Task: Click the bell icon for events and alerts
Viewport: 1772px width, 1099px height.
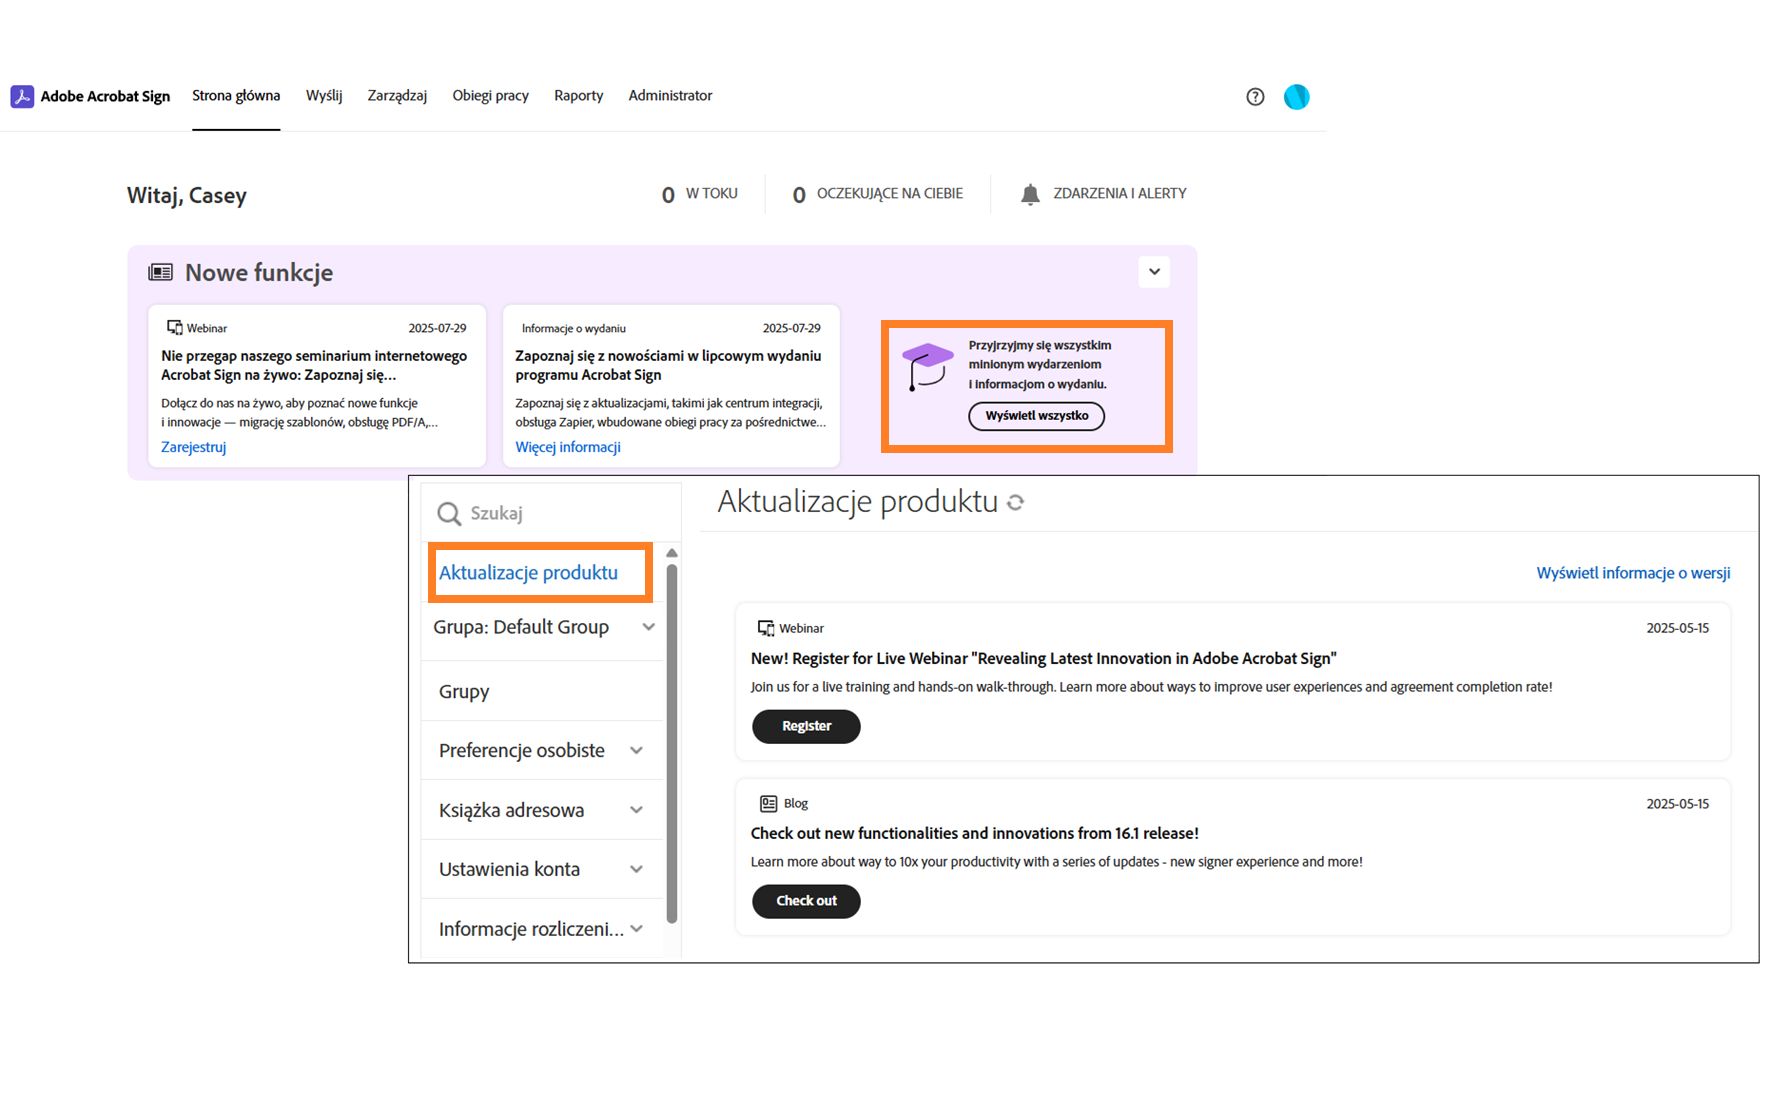Action: [x=1030, y=194]
